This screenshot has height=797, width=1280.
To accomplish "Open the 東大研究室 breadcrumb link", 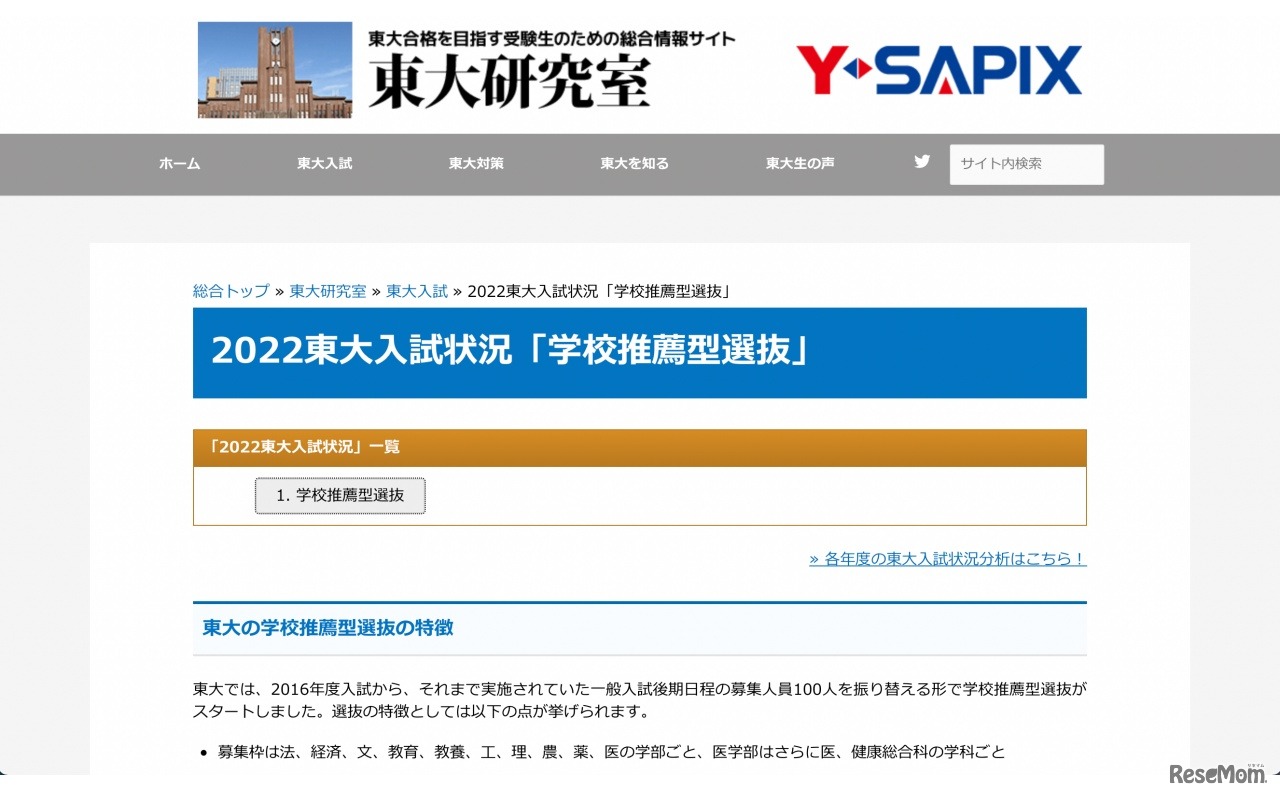I will pyautogui.click(x=327, y=291).
